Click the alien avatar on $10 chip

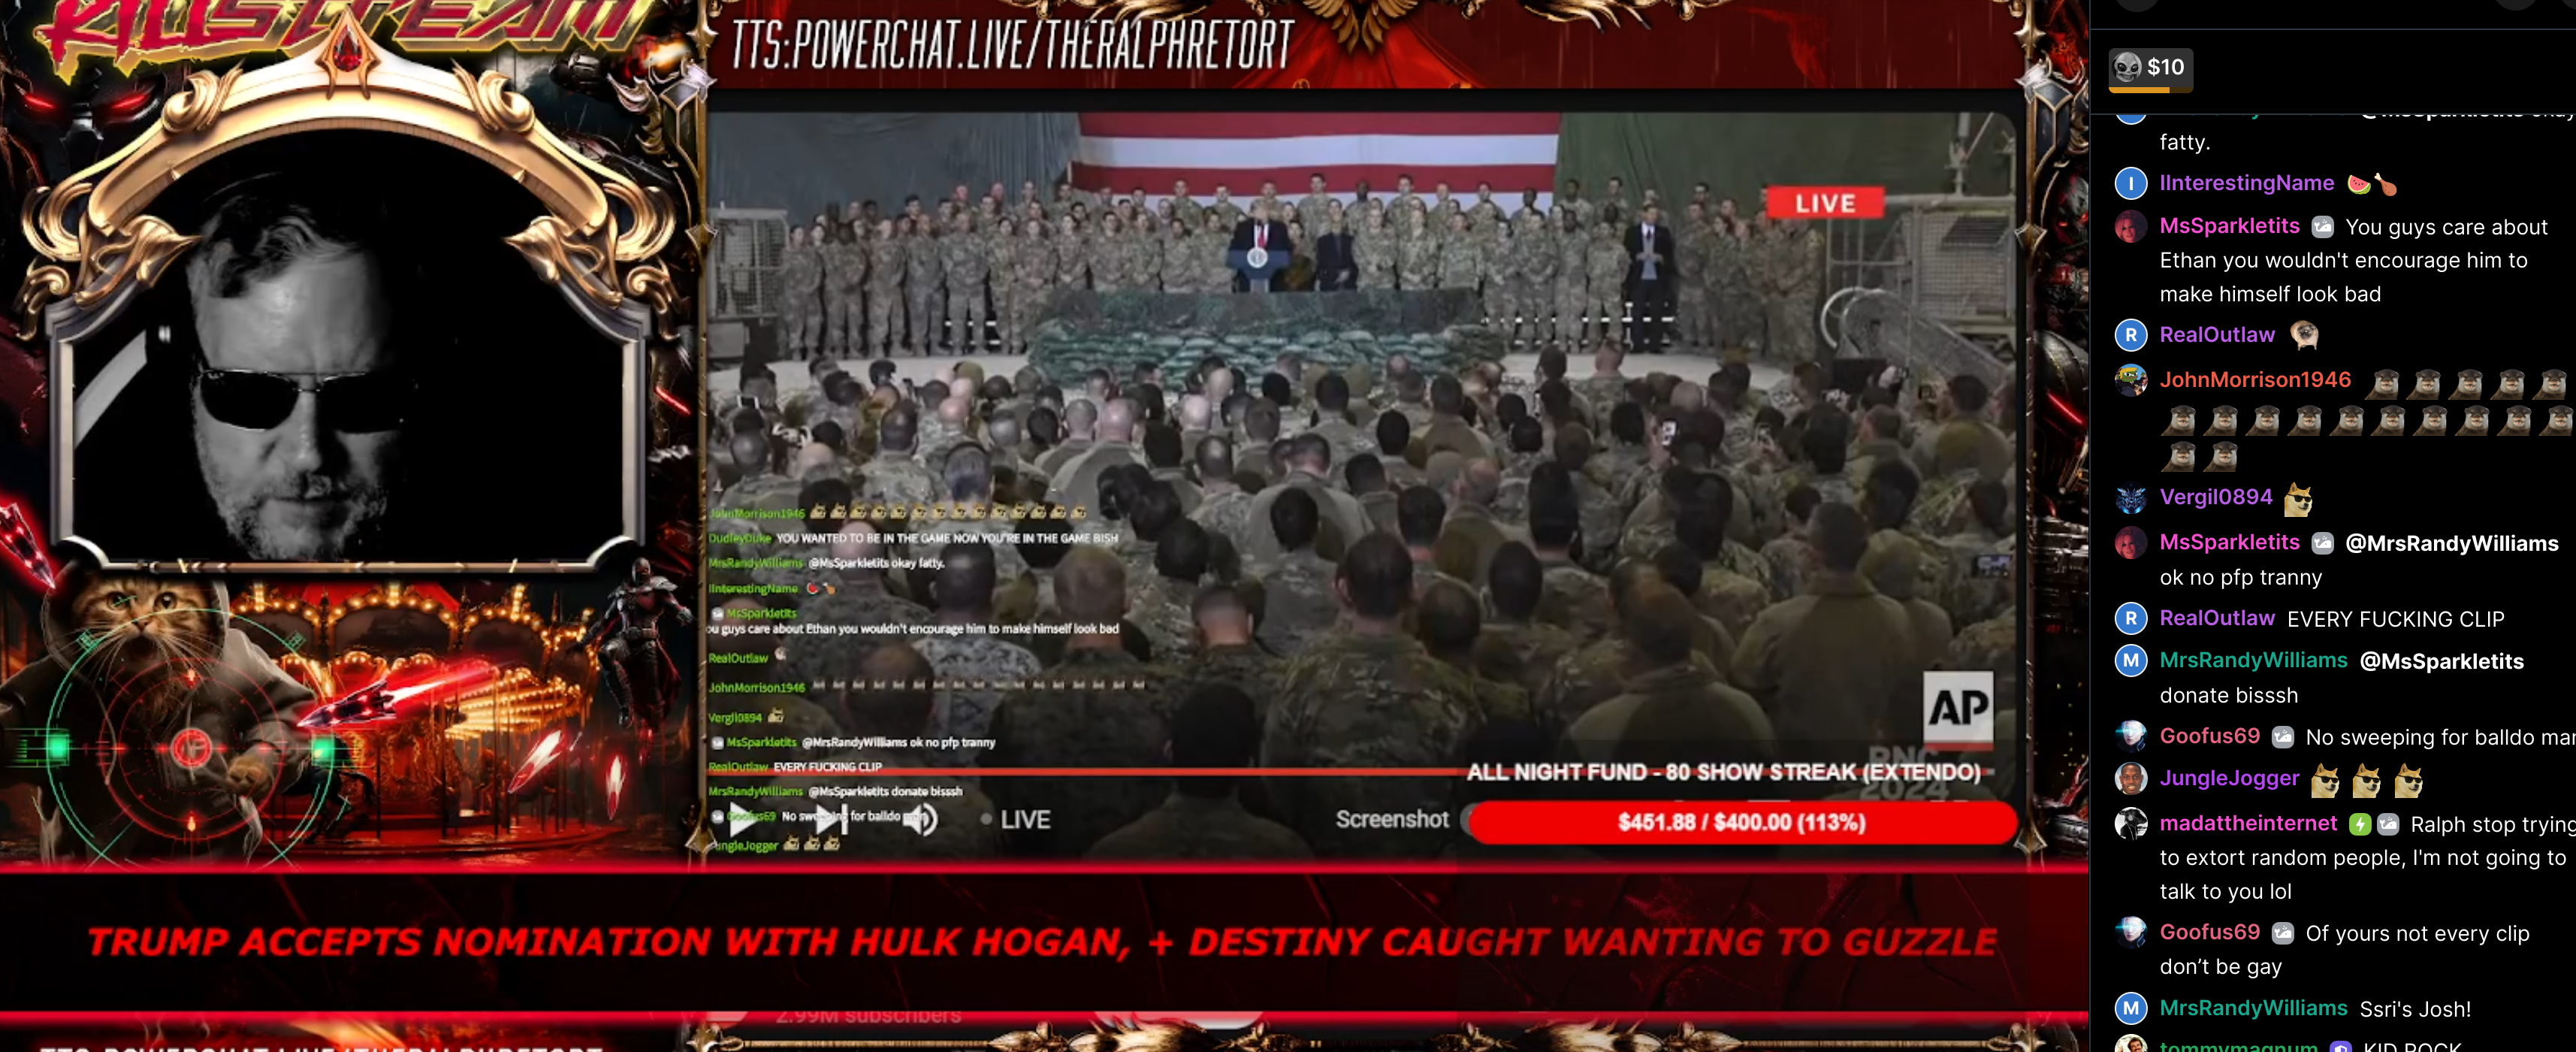pyautogui.click(x=2127, y=67)
